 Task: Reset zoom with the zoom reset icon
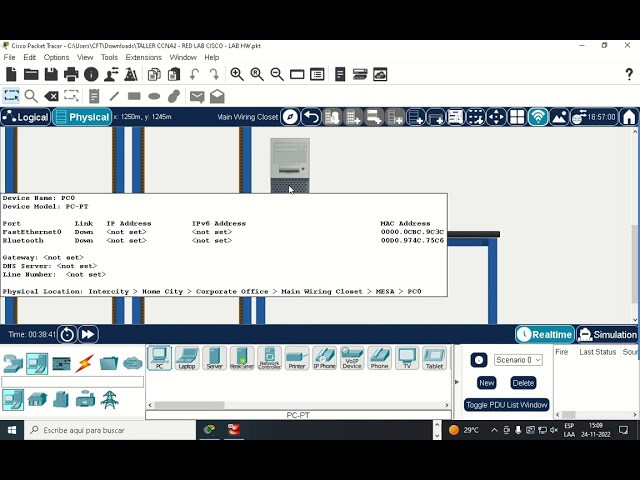tap(257, 74)
